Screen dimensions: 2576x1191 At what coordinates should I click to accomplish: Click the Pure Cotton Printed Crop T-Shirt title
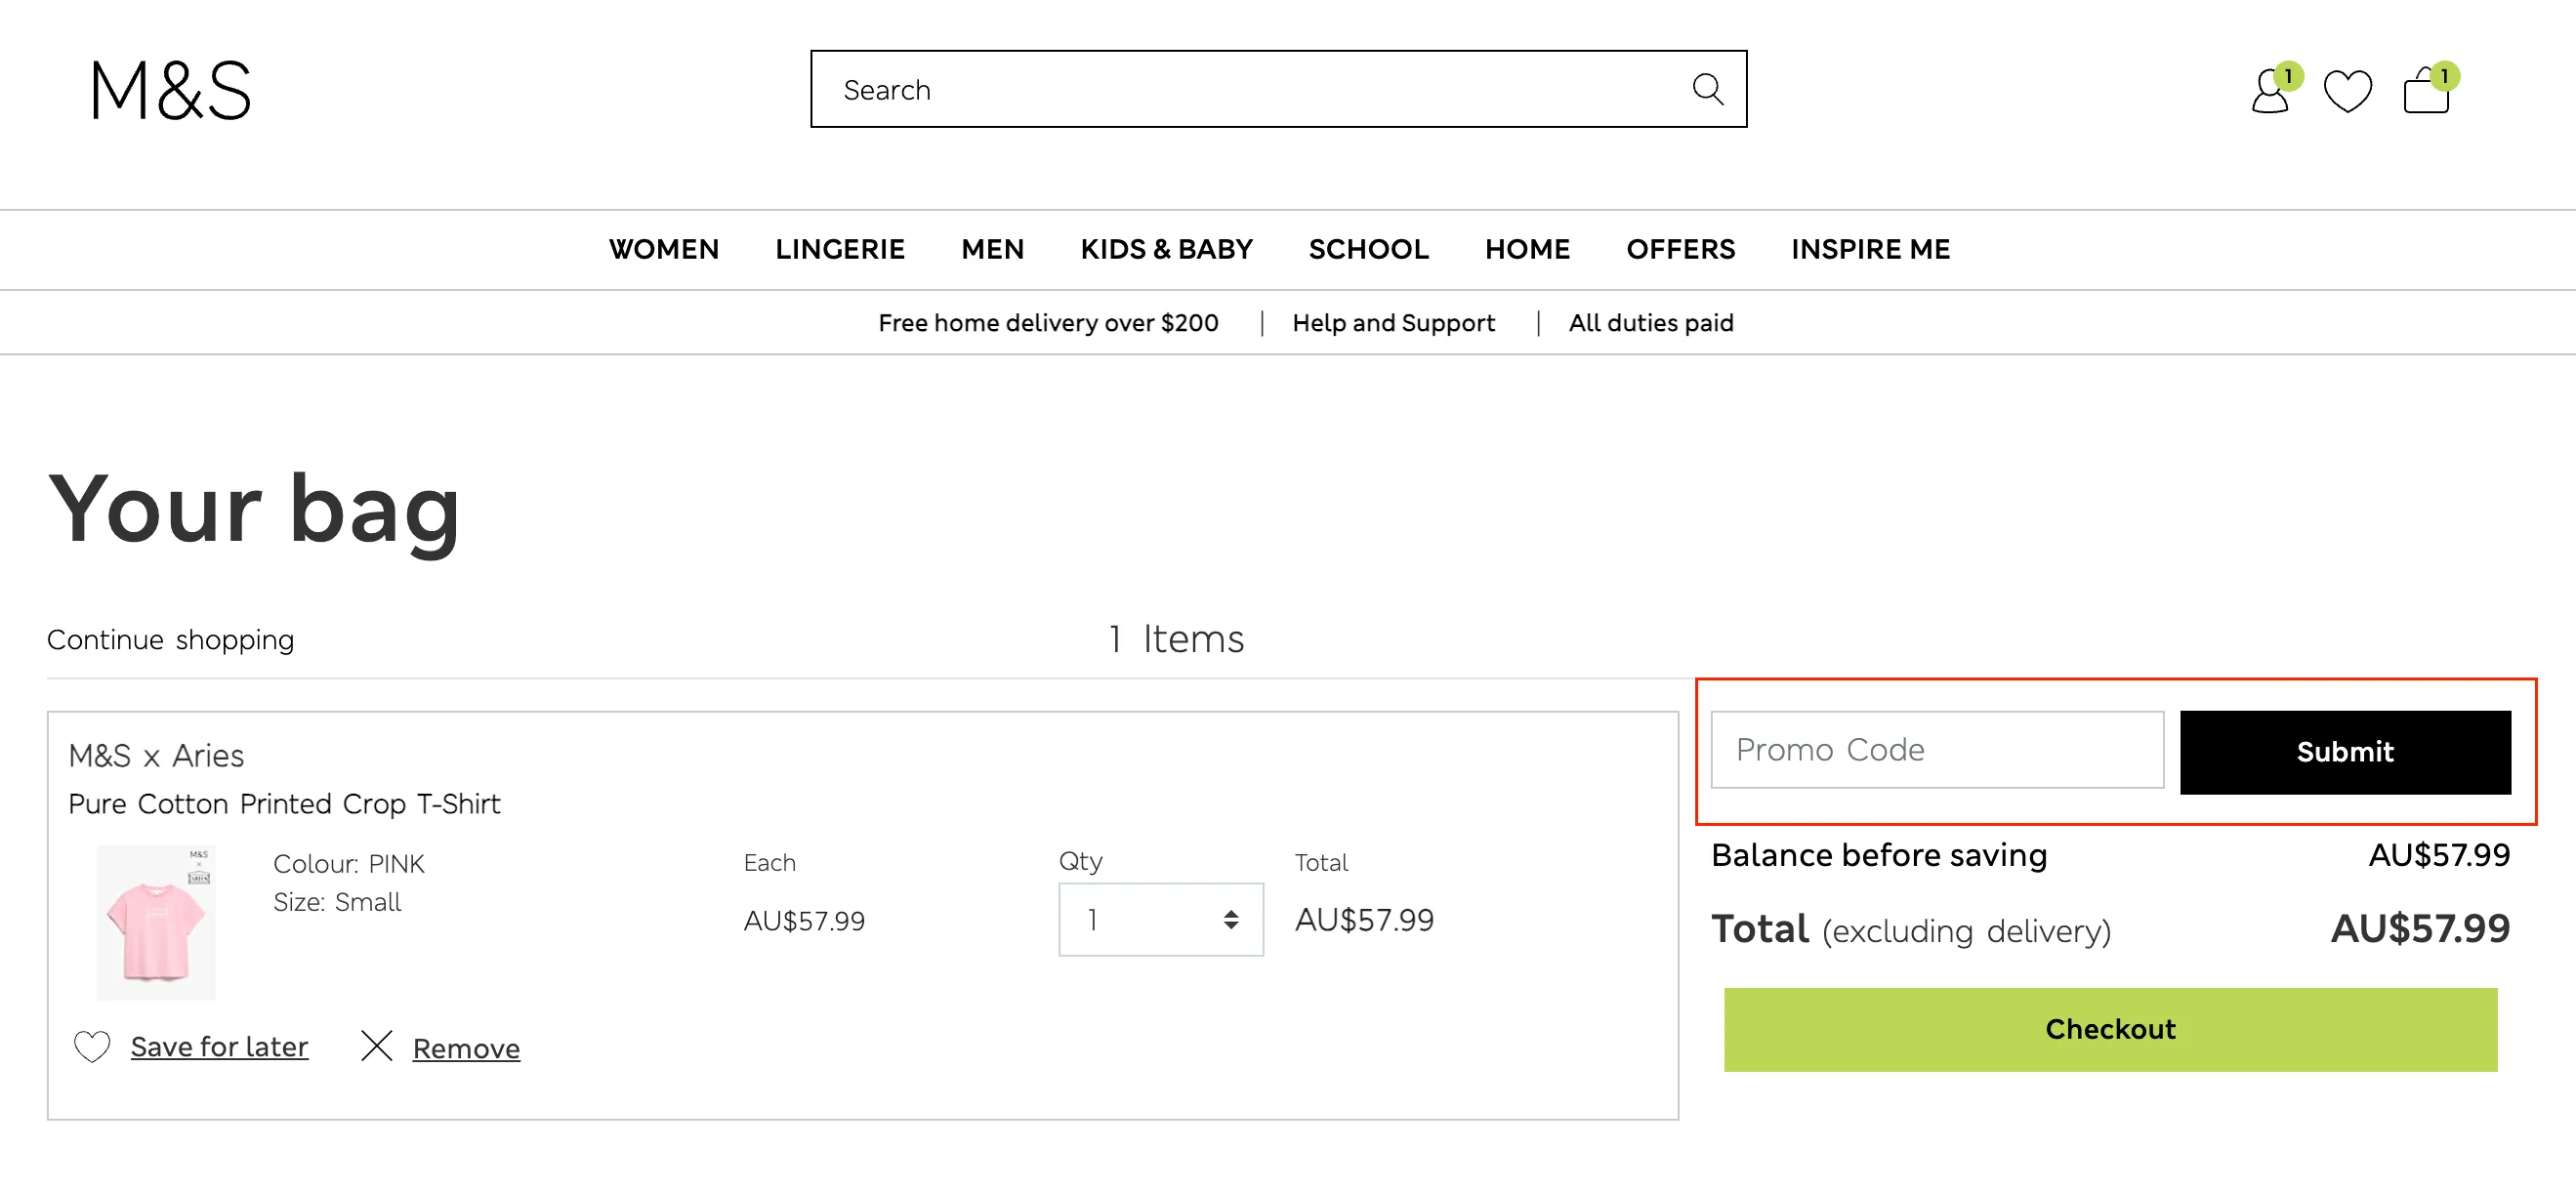284,804
